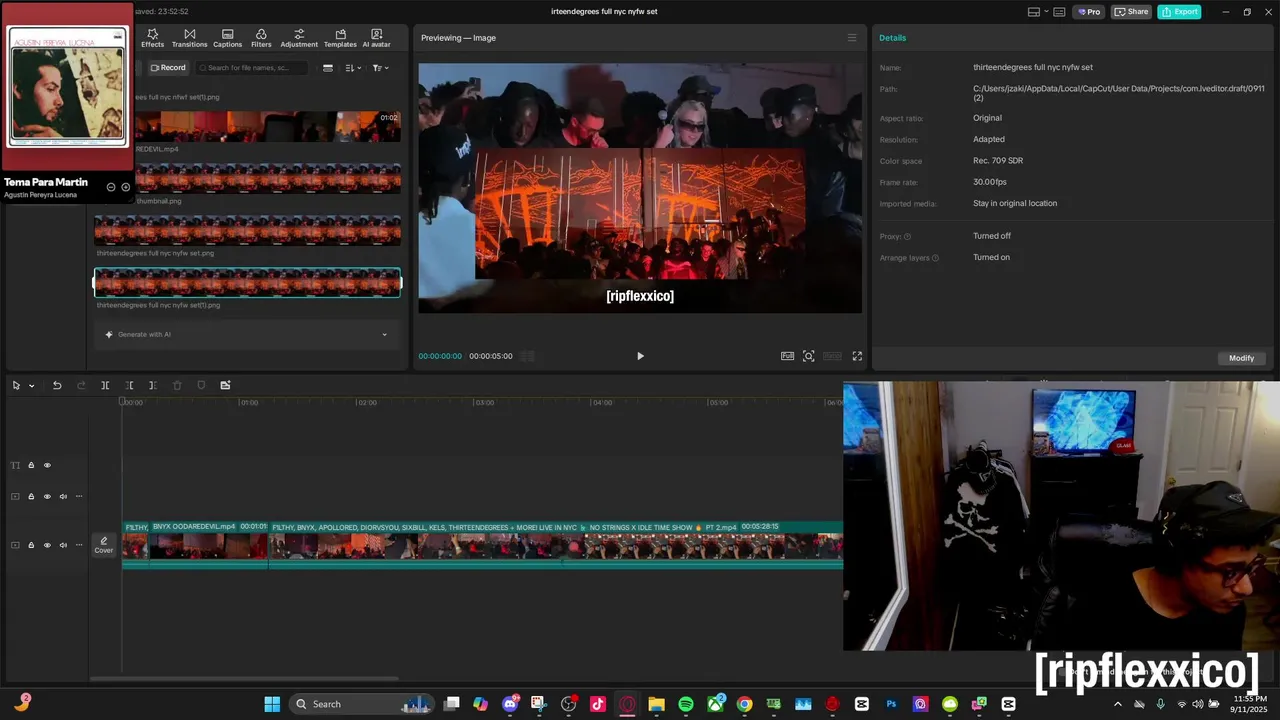This screenshot has width=1280, height=720.
Task: Open the Templates panel
Action: (x=340, y=38)
